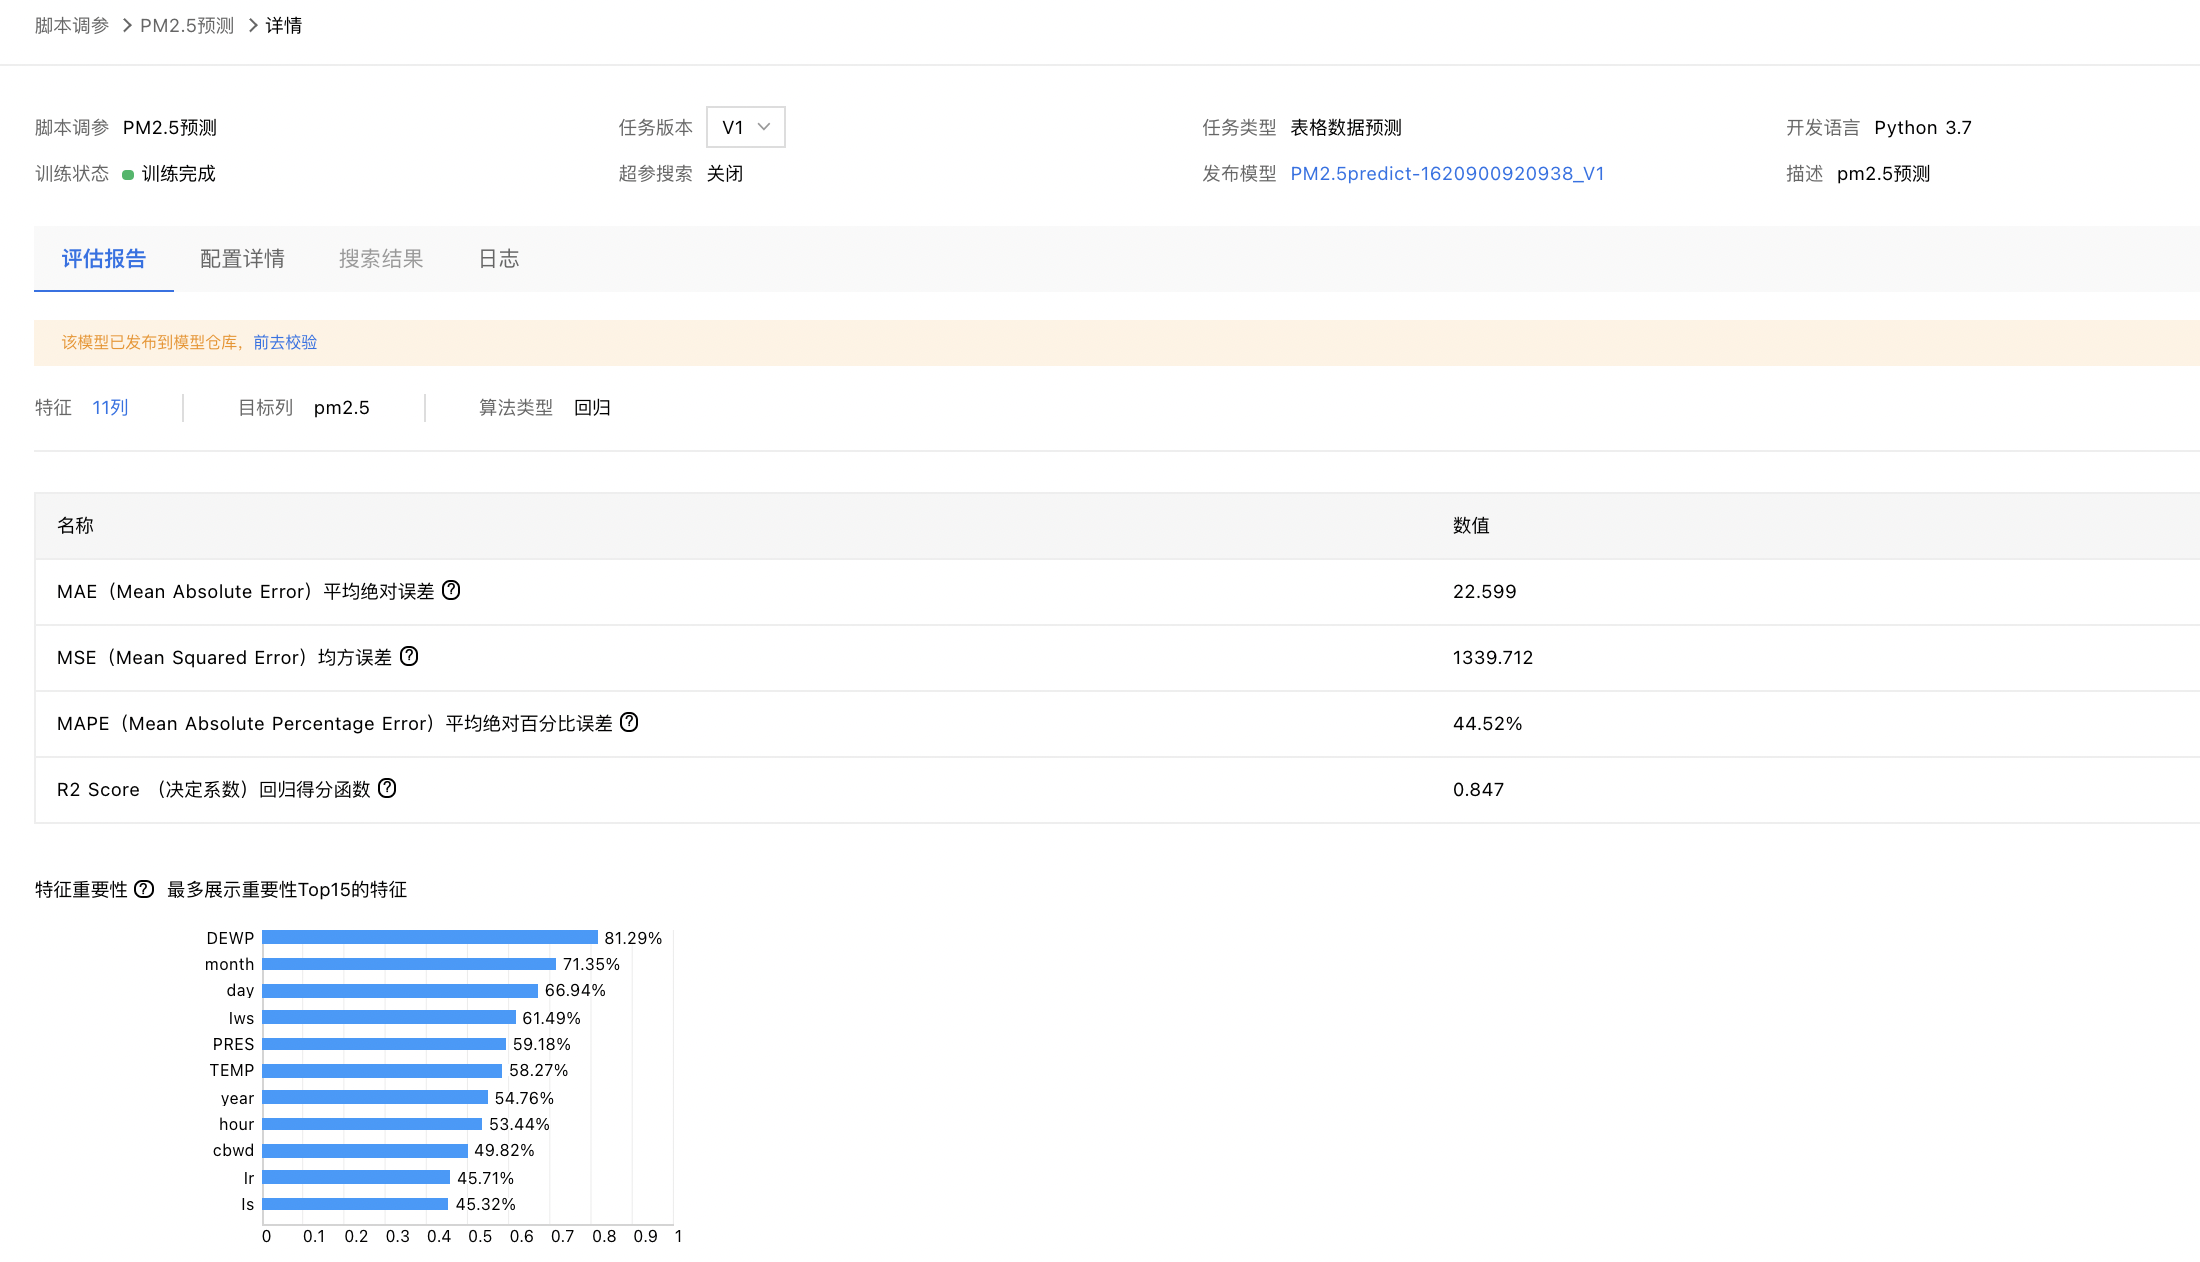The height and width of the screenshot is (1262, 2200).
Task: Click the MAPE value 44.52%
Action: (x=1488, y=723)
